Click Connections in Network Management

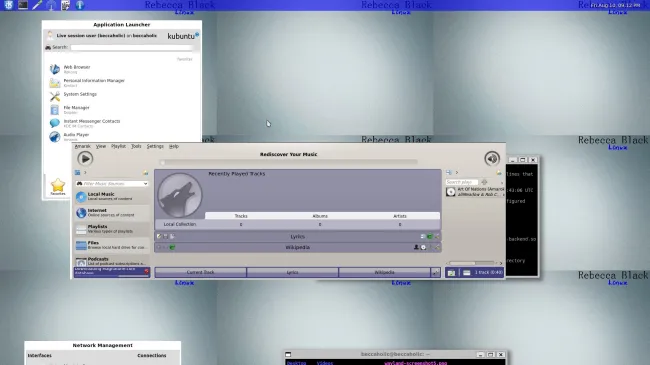pyautogui.click(x=152, y=355)
